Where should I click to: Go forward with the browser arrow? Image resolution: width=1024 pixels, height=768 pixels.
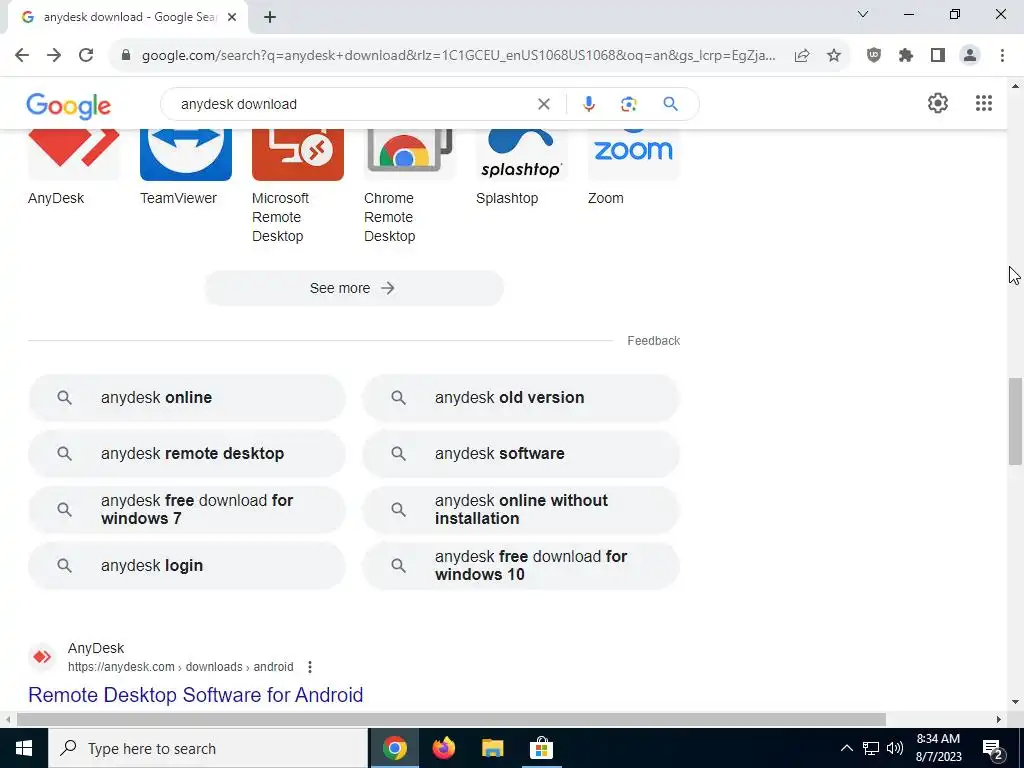[54, 55]
